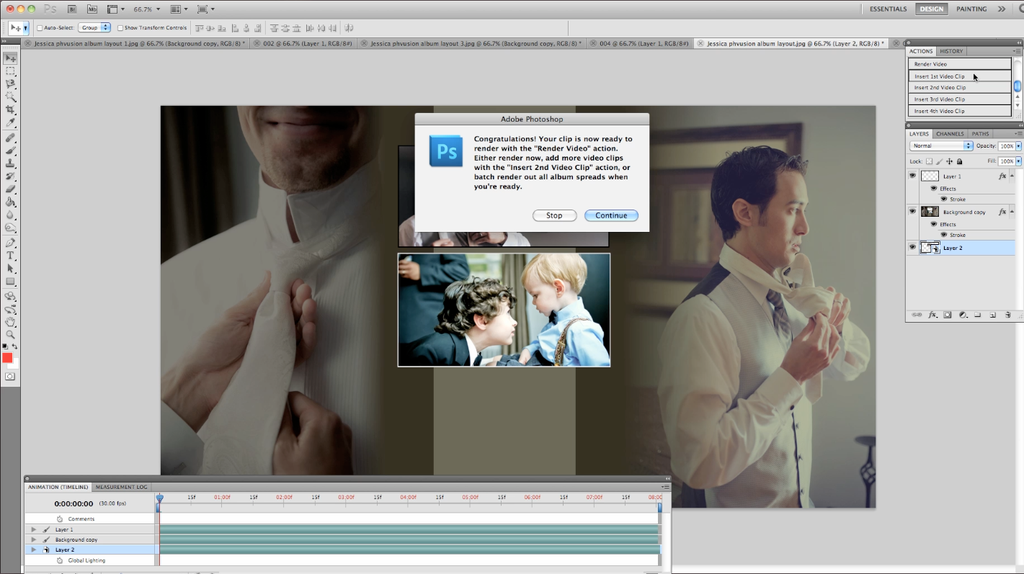
Task: Expand Background copy in the timeline
Action: pos(33,539)
